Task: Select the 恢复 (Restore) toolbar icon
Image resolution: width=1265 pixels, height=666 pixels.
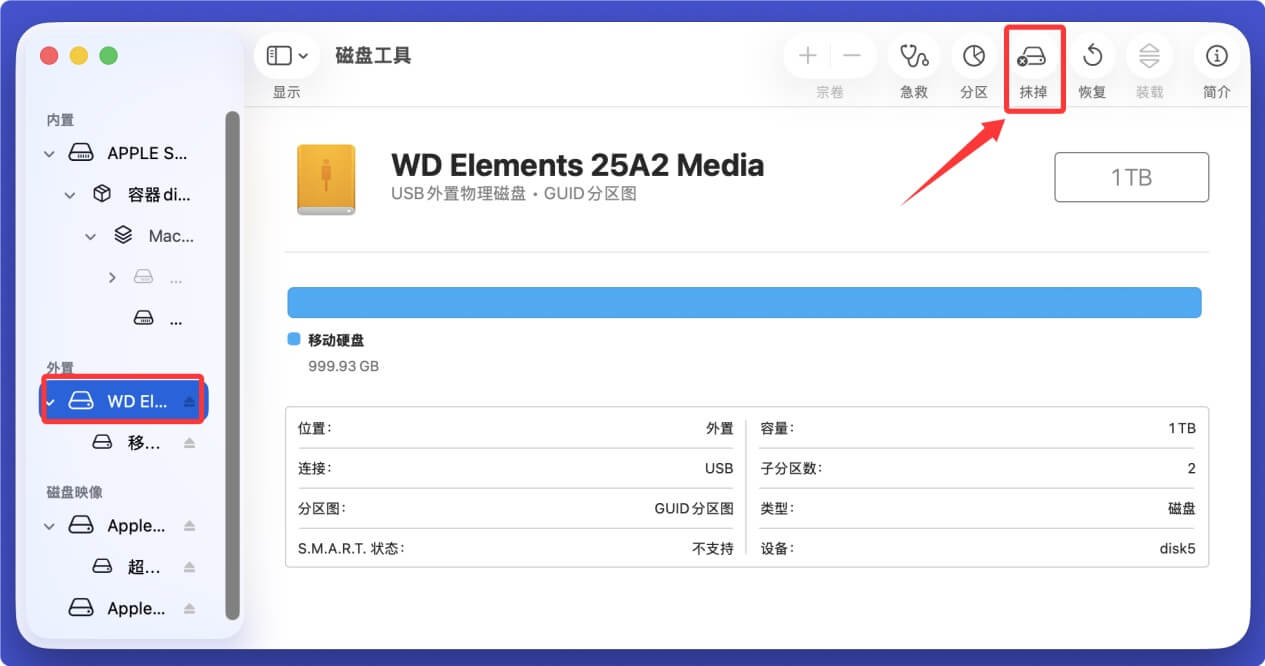Action: [1092, 57]
